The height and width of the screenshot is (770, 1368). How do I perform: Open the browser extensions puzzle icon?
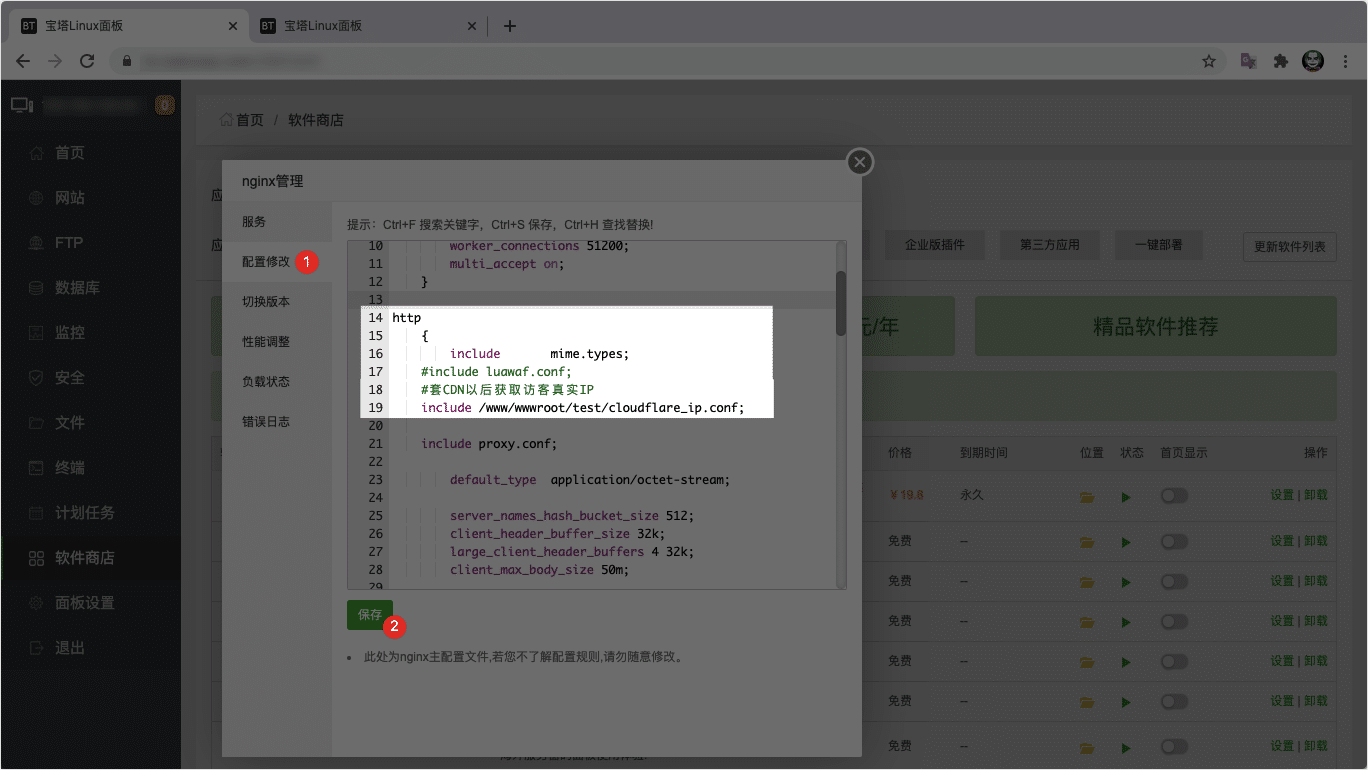pos(1280,61)
